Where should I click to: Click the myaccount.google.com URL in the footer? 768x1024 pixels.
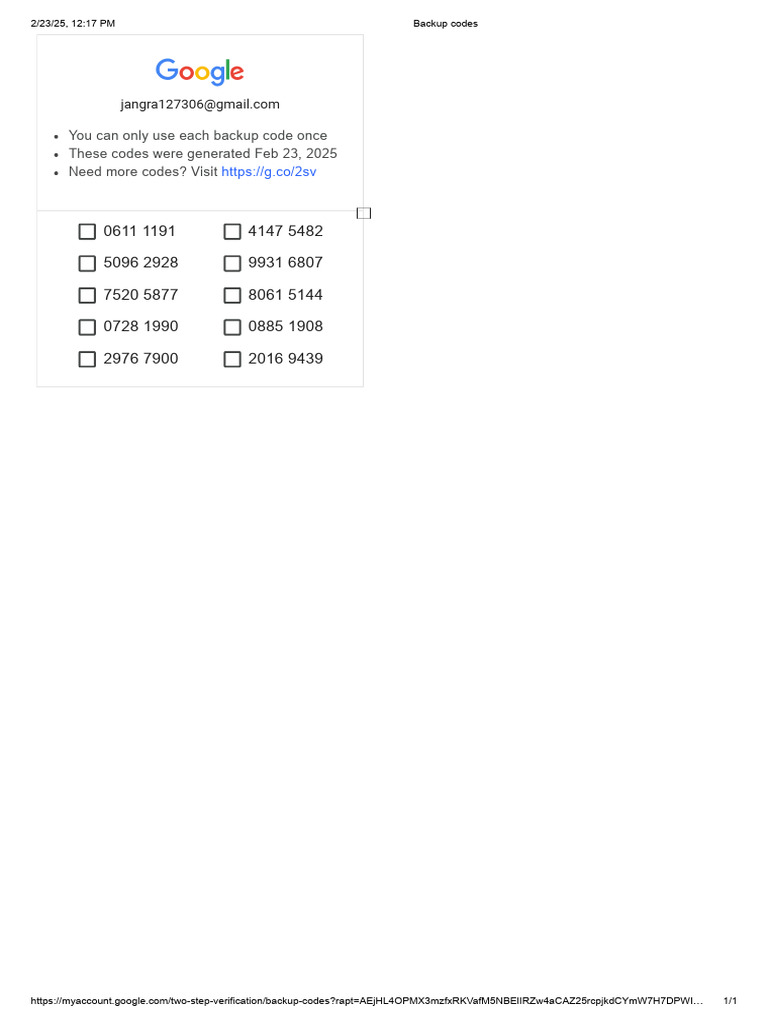pos(366,1001)
